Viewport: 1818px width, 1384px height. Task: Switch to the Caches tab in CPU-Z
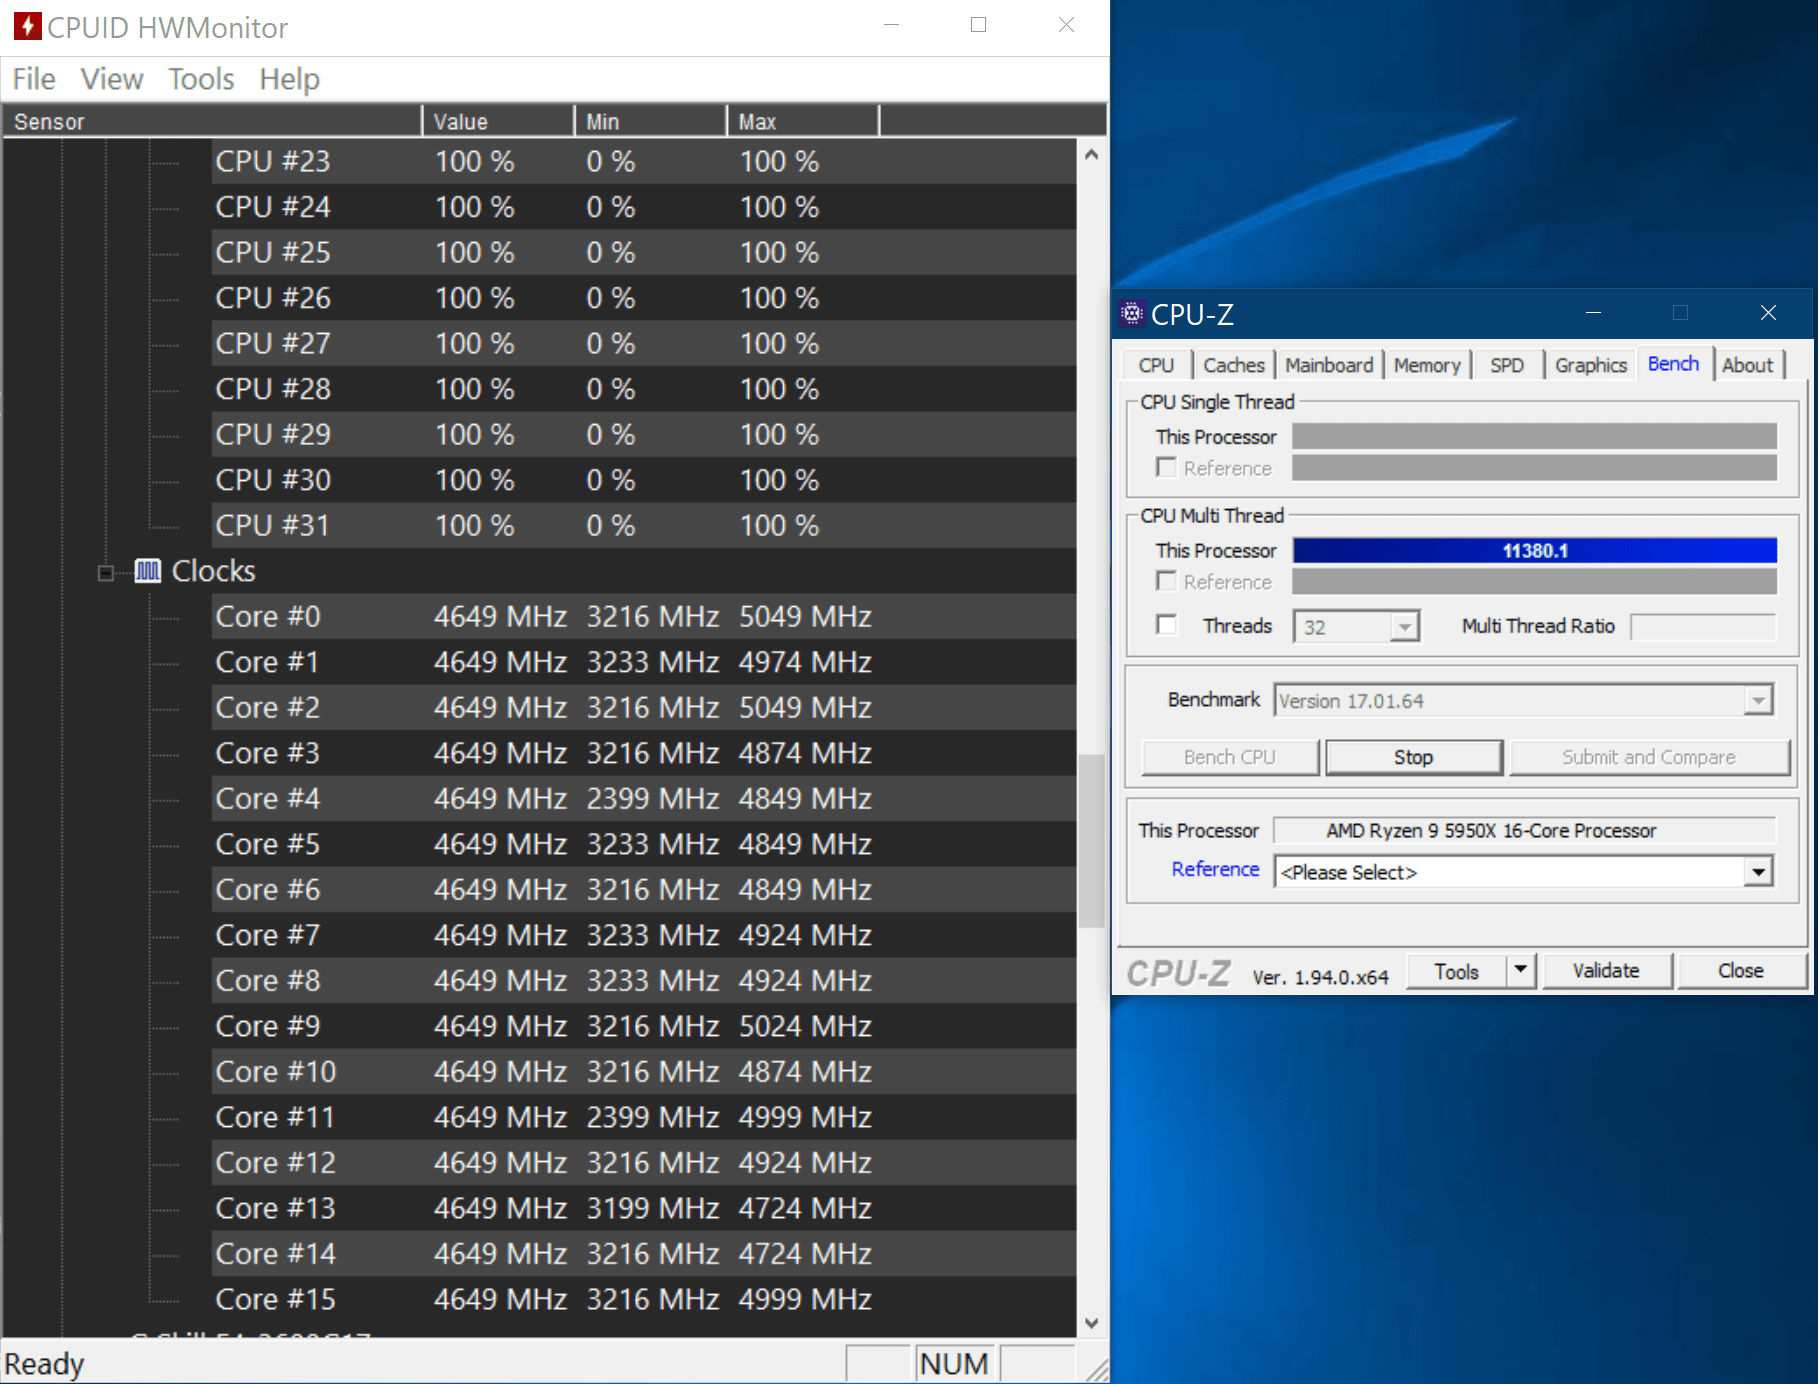click(x=1234, y=365)
